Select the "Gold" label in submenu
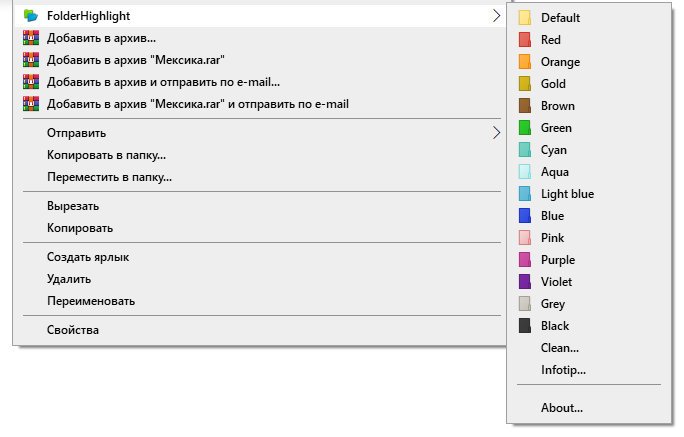Image resolution: width=684 pixels, height=437 pixels. [553, 84]
